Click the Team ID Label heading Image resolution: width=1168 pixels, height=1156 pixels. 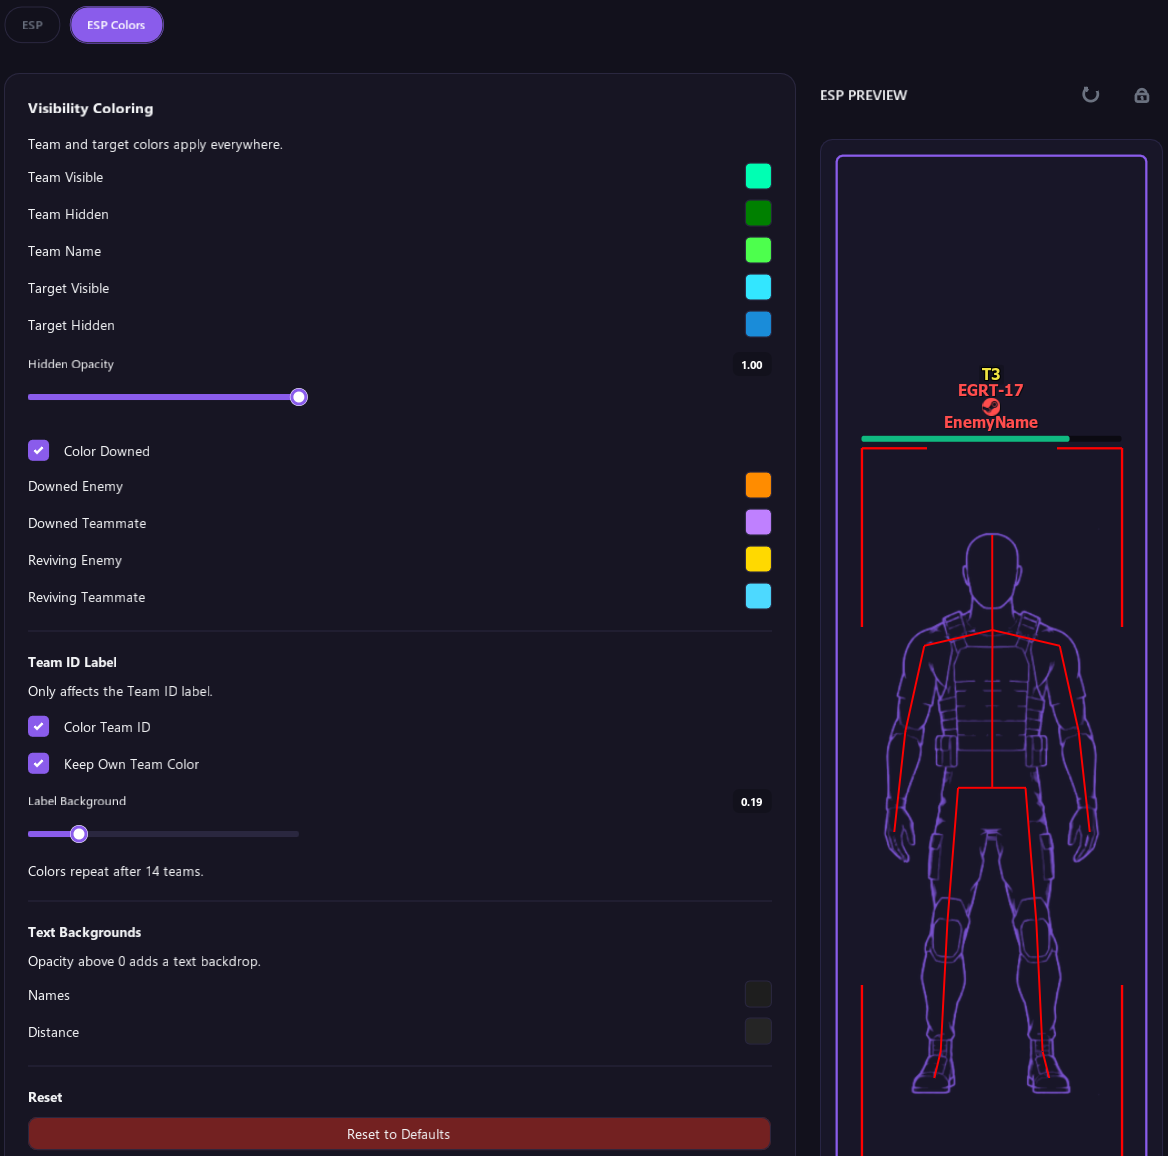(x=72, y=662)
